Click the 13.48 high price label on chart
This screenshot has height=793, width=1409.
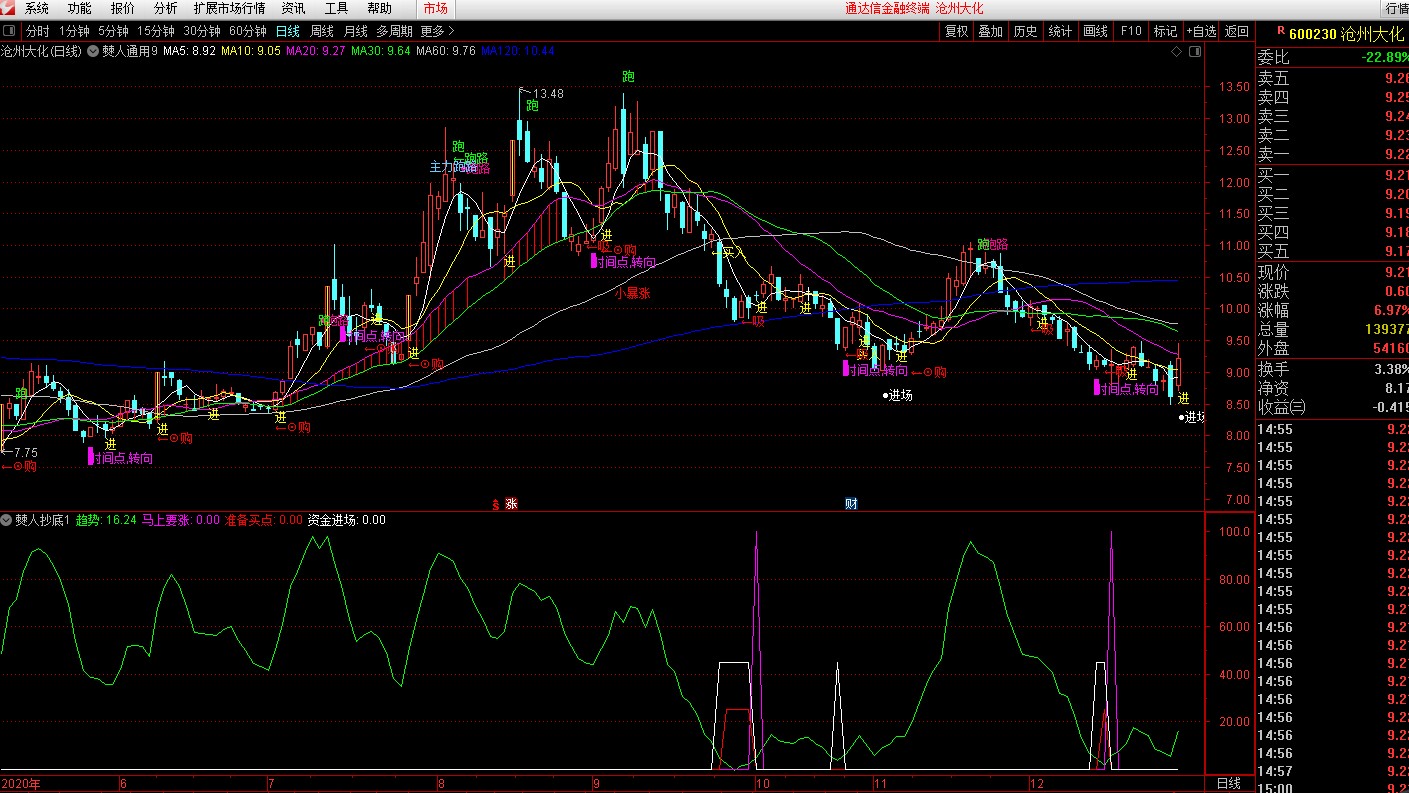[548, 94]
